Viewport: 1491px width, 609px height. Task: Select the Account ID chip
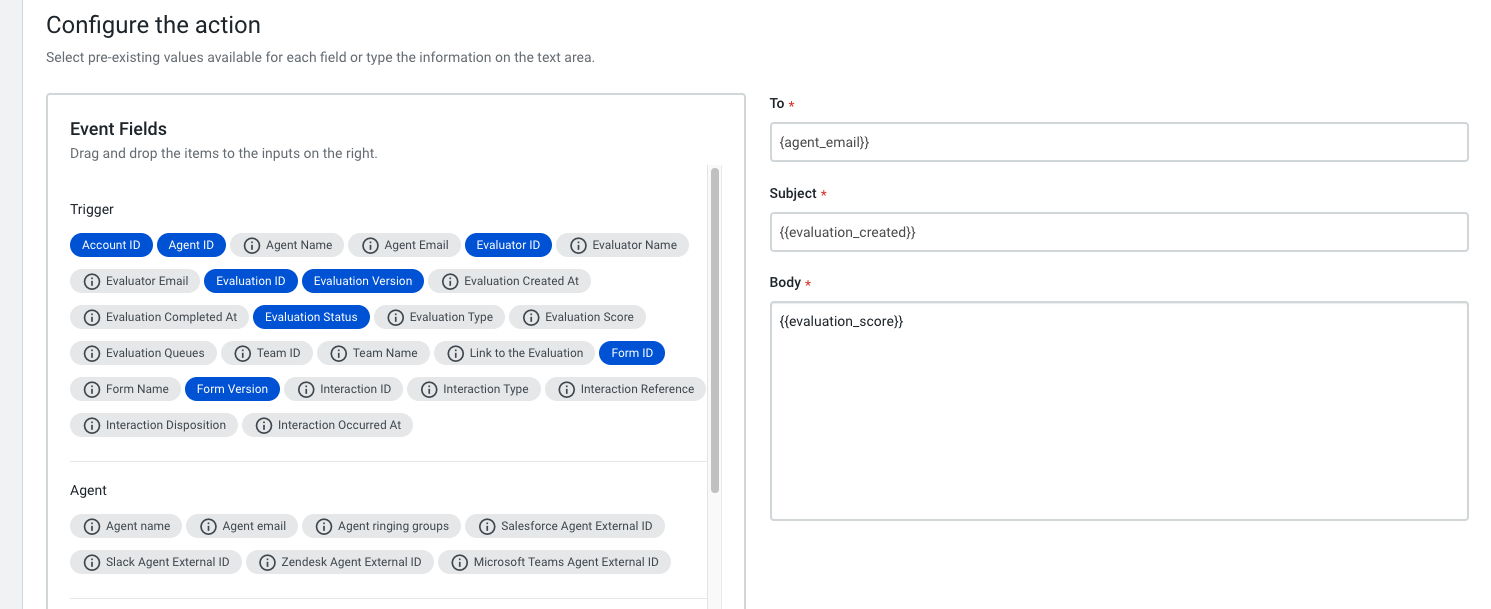pyautogui.click(x=111, y=245)
